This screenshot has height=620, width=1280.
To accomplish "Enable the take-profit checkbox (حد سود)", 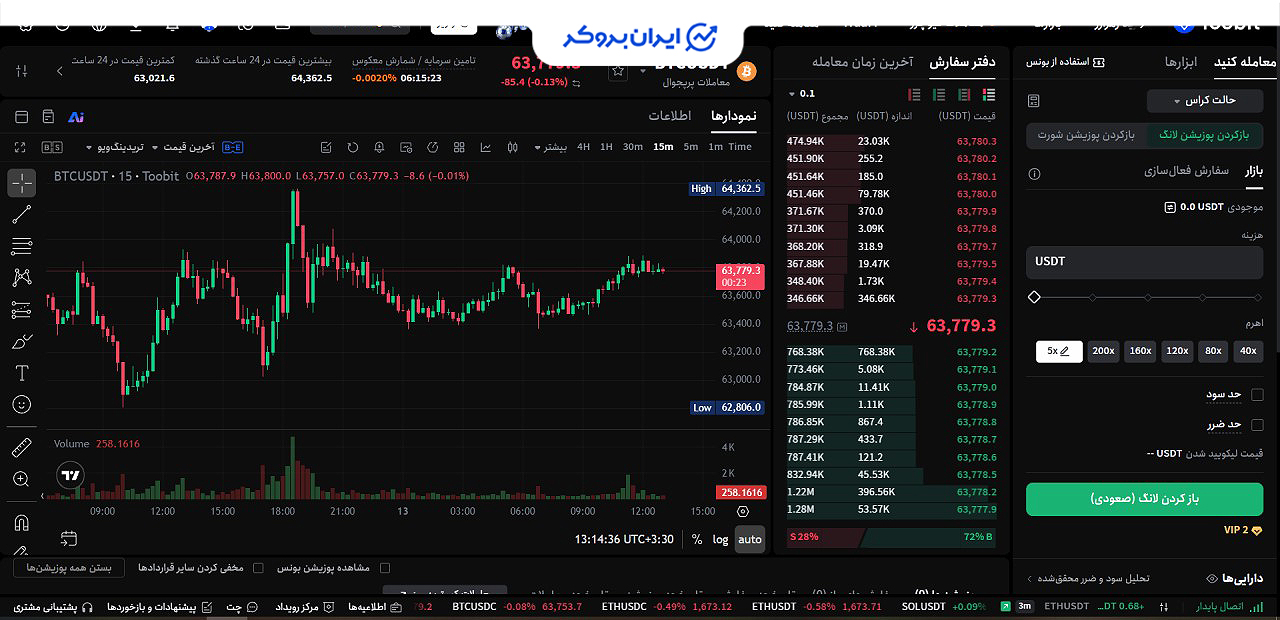I will (x=1258, y=394).
